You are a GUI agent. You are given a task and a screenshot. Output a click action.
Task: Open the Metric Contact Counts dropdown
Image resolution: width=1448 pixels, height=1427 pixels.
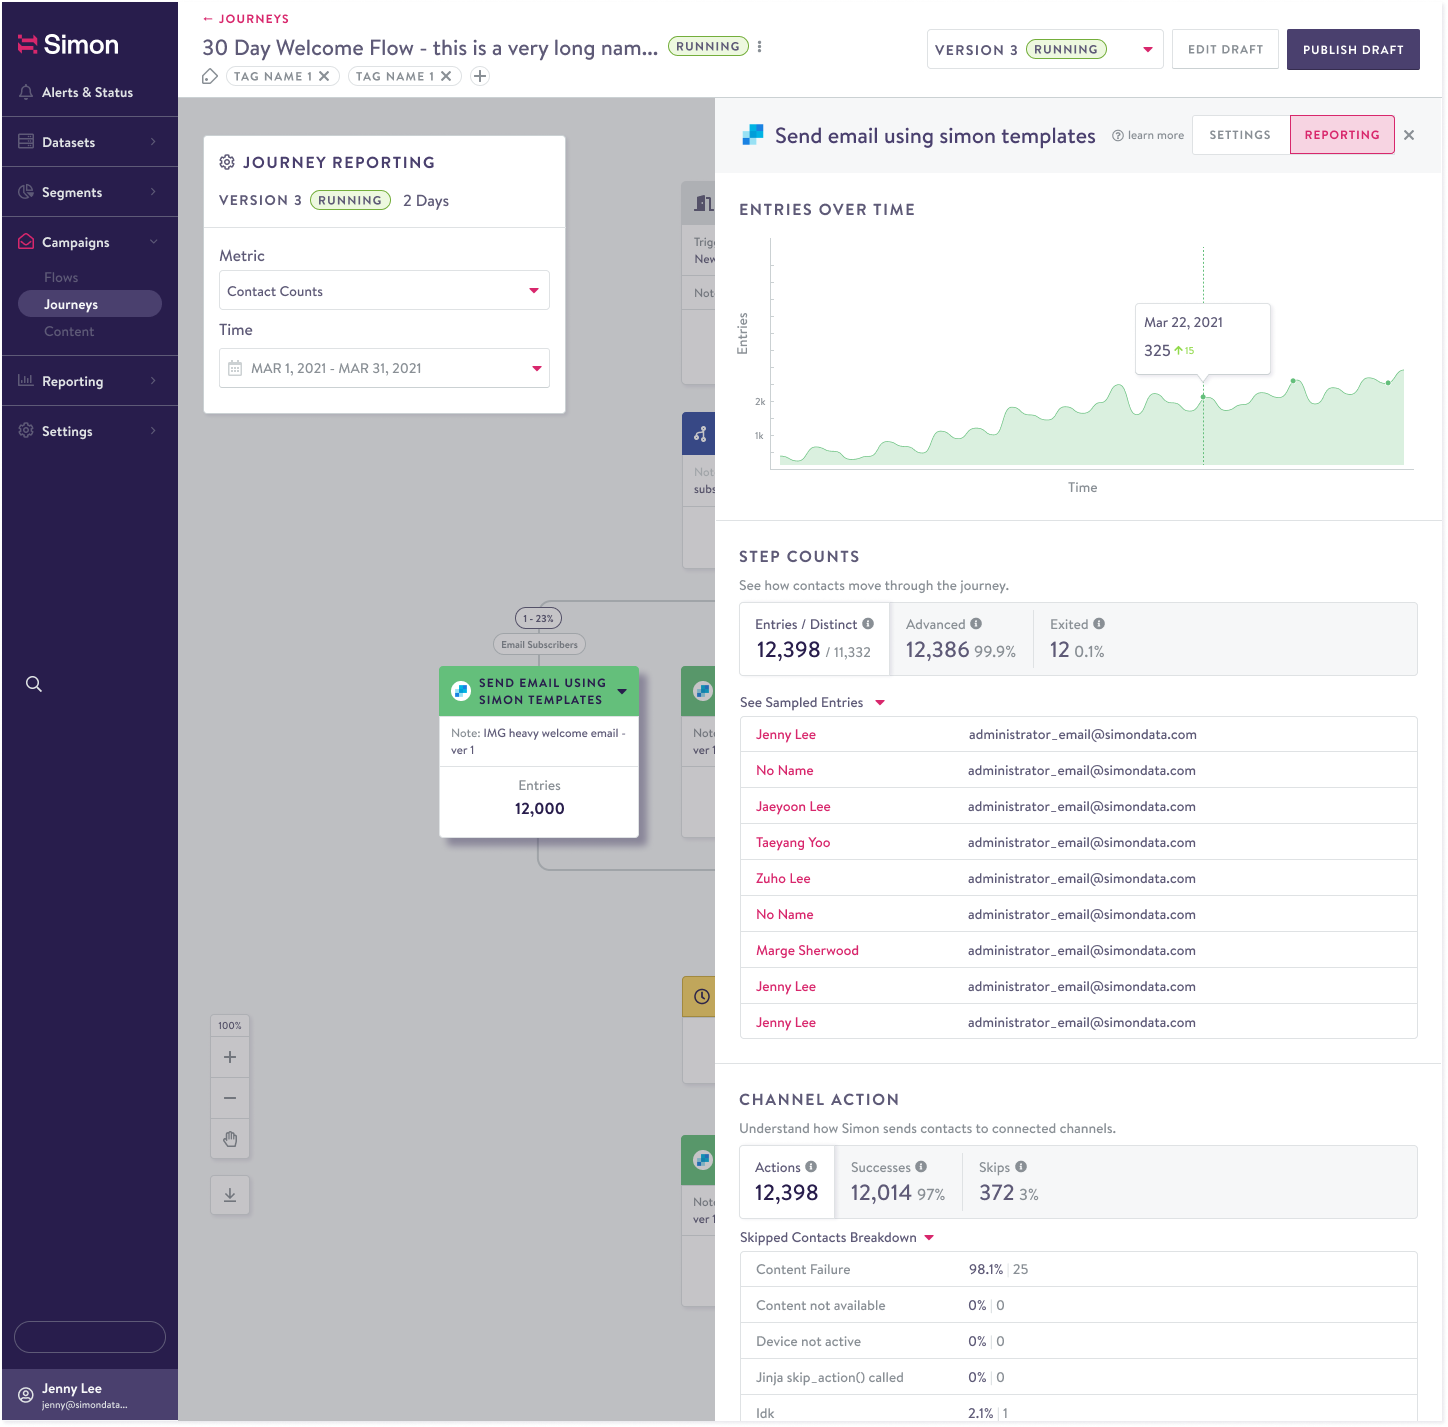click(384, 291)
